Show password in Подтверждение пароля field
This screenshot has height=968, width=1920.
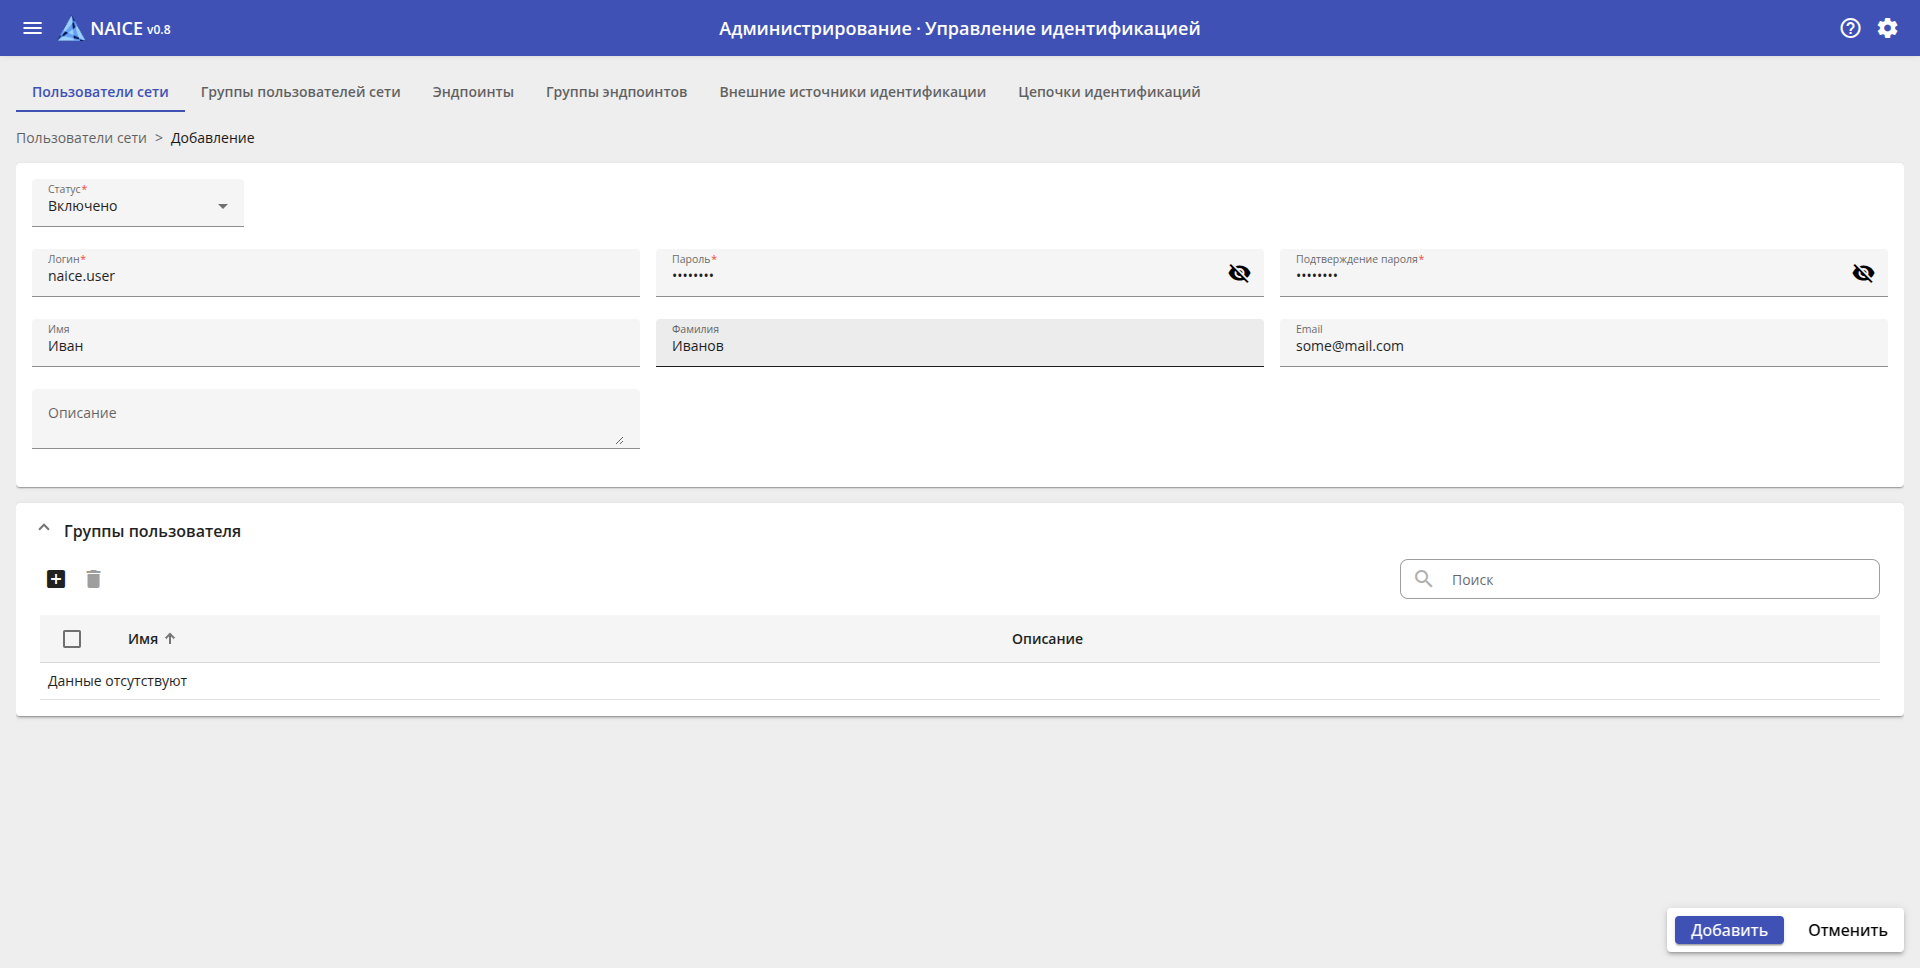(1863, 273)
